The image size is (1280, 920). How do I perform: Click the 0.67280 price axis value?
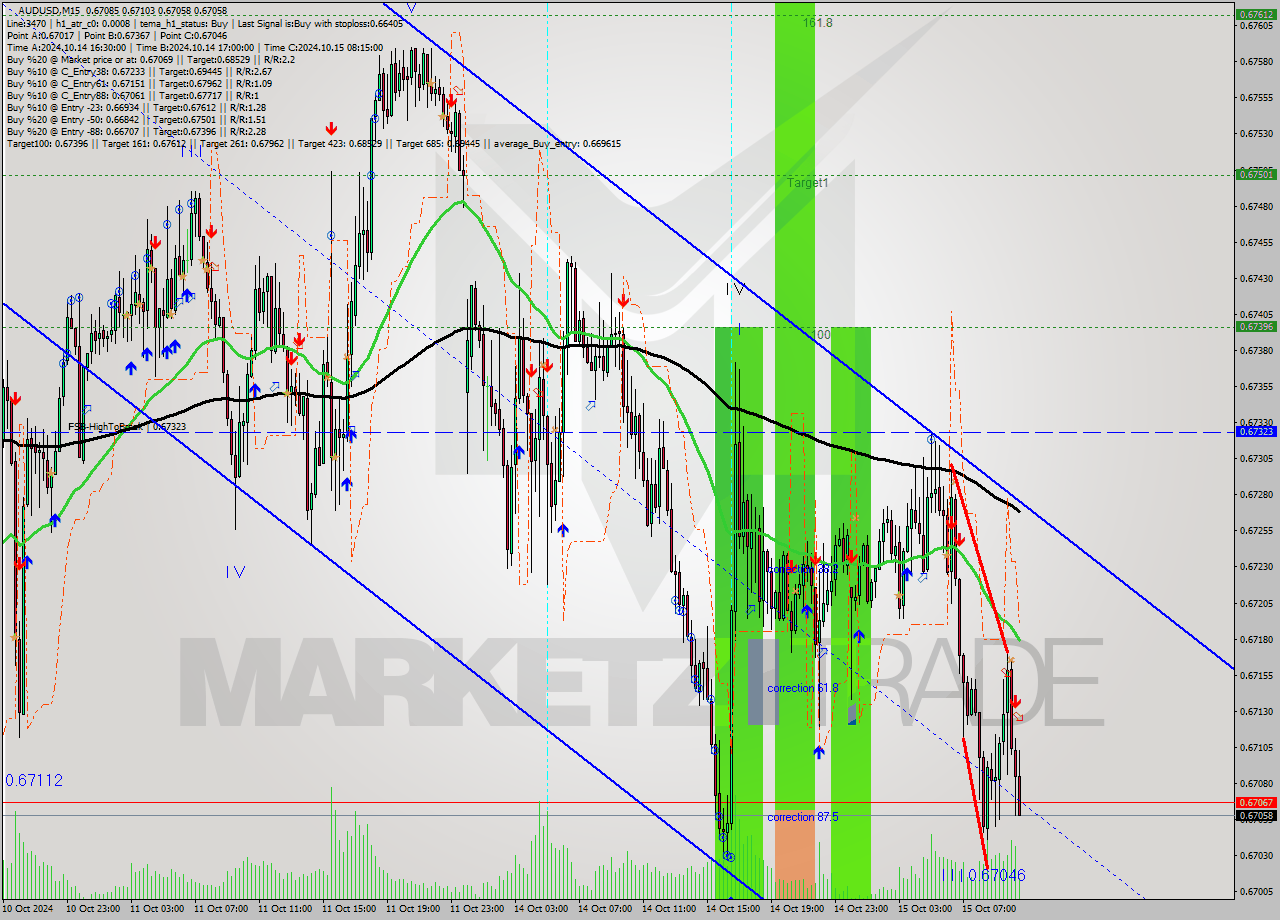(1256, 494)
